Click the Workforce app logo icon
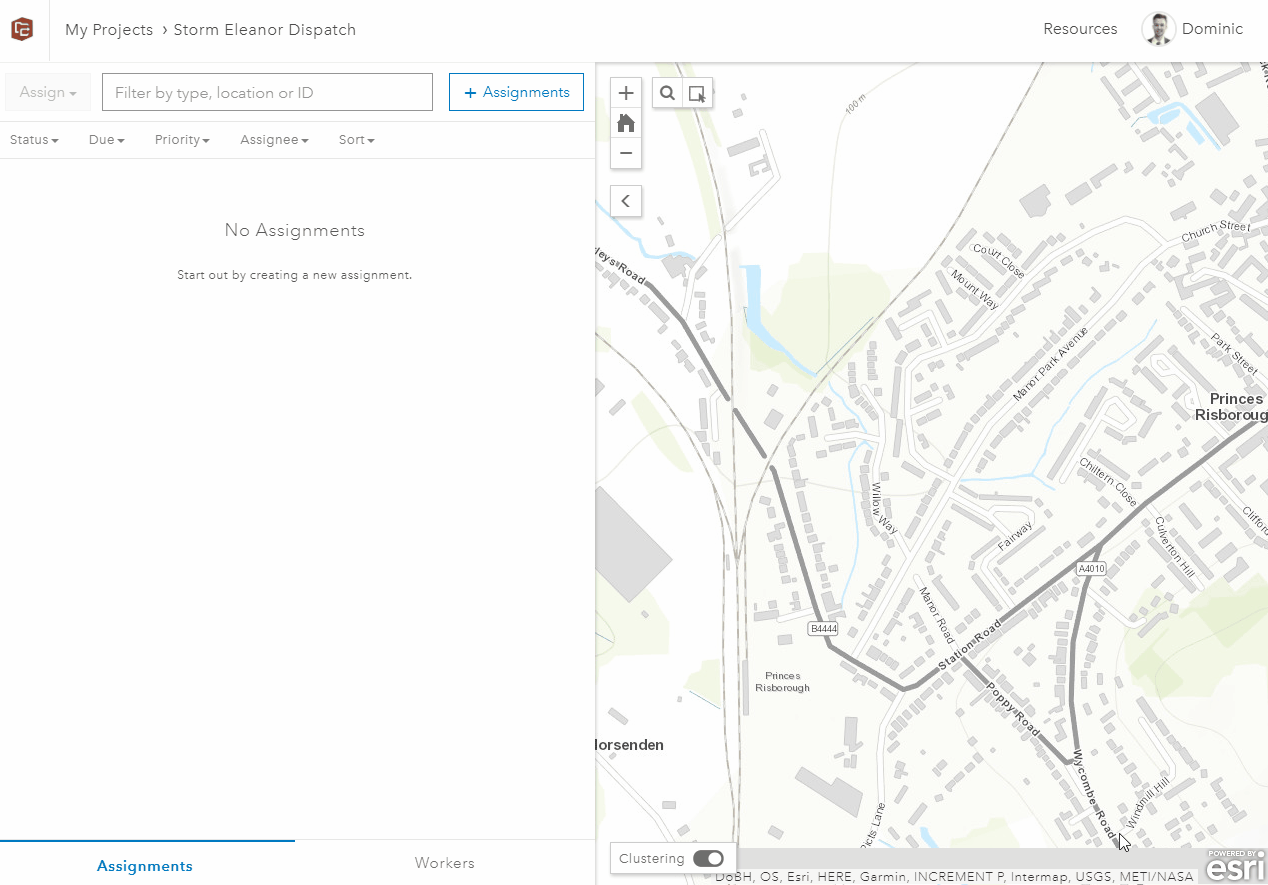Image resolution: width=1268 pixels, height=885 pixels. point(22,30)
